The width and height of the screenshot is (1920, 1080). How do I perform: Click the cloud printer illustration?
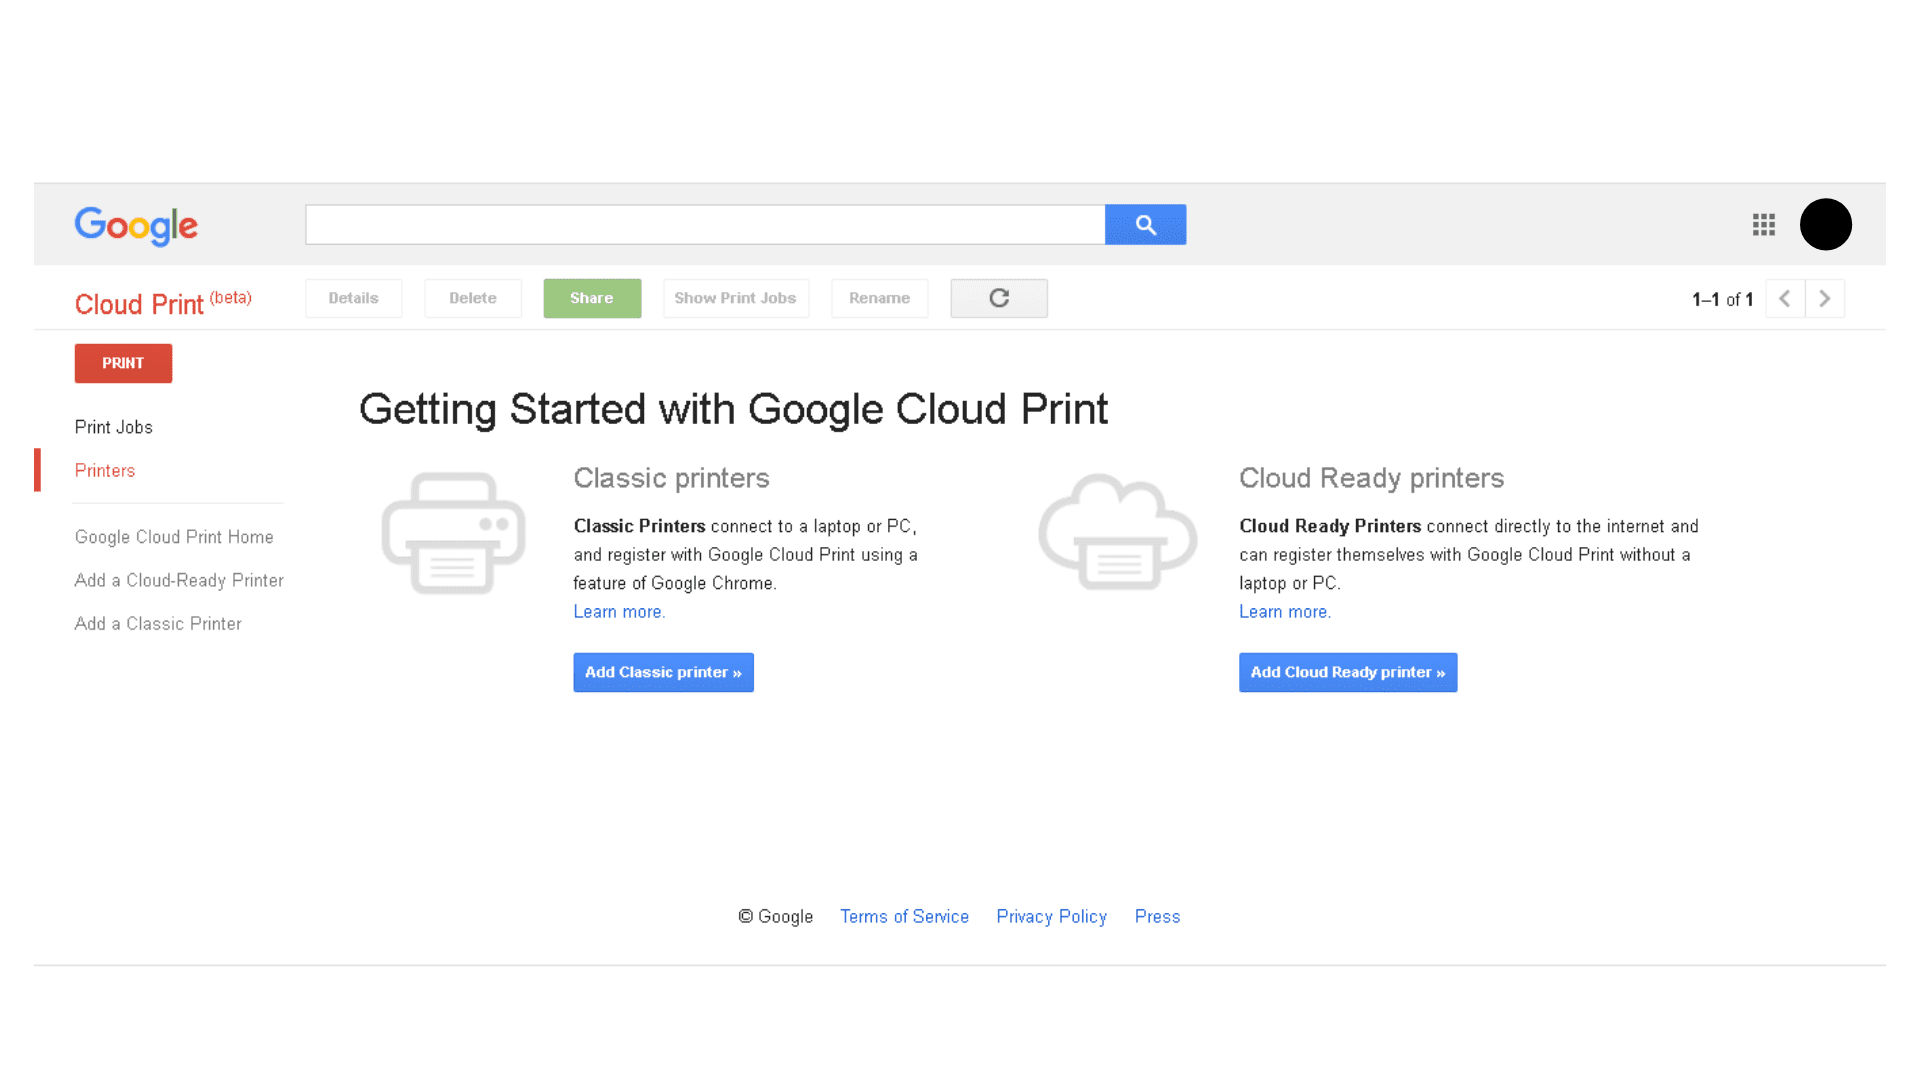1118,532
